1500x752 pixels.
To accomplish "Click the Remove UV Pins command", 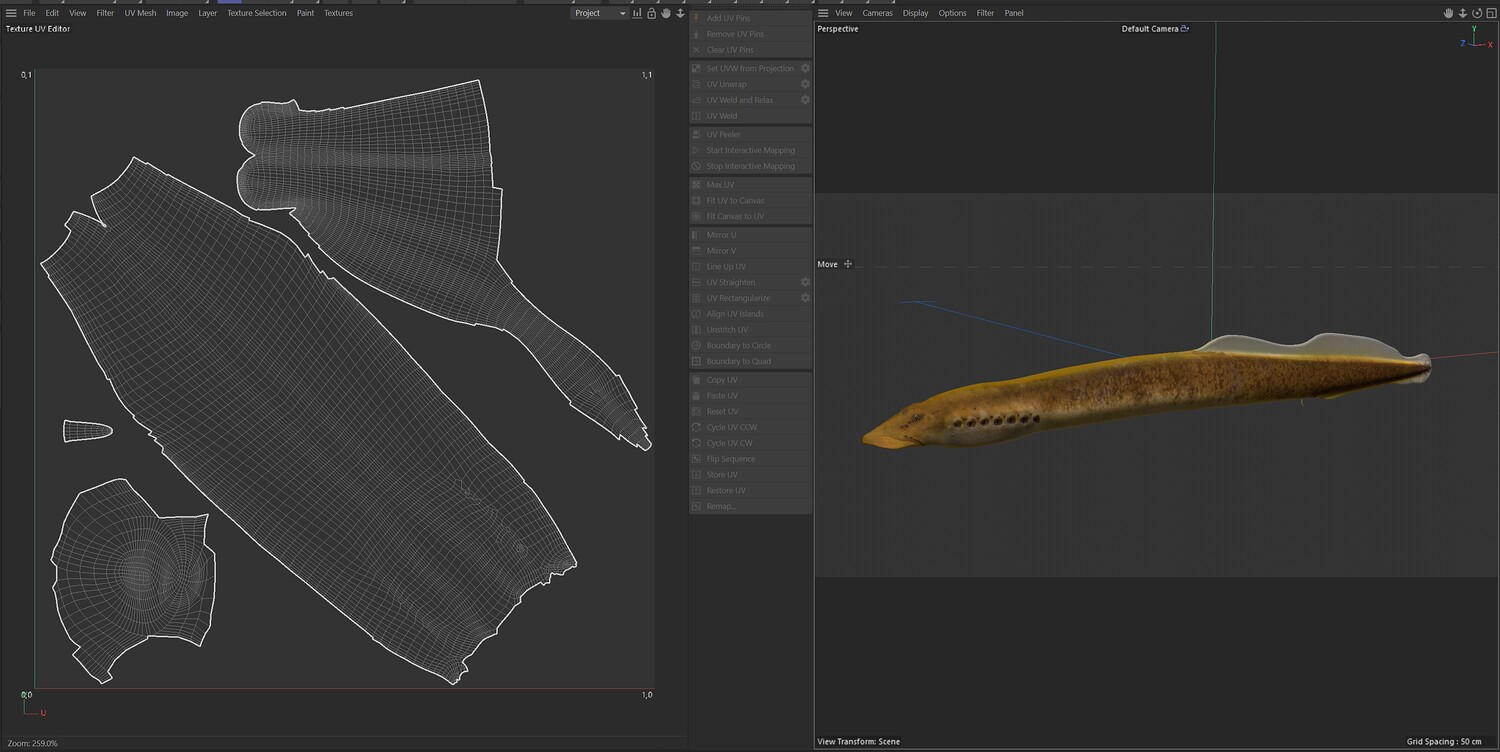I will tap(751, 34).
